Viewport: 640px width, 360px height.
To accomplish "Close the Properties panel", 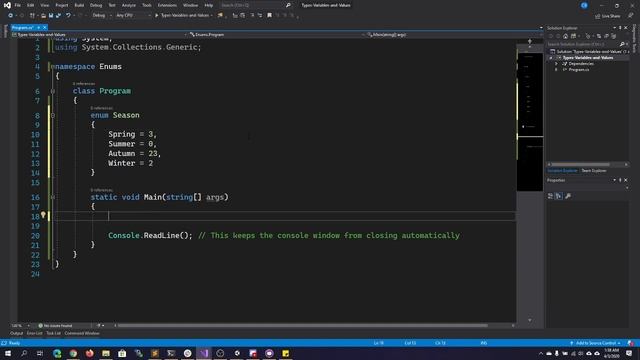I will tap(626, 180).
